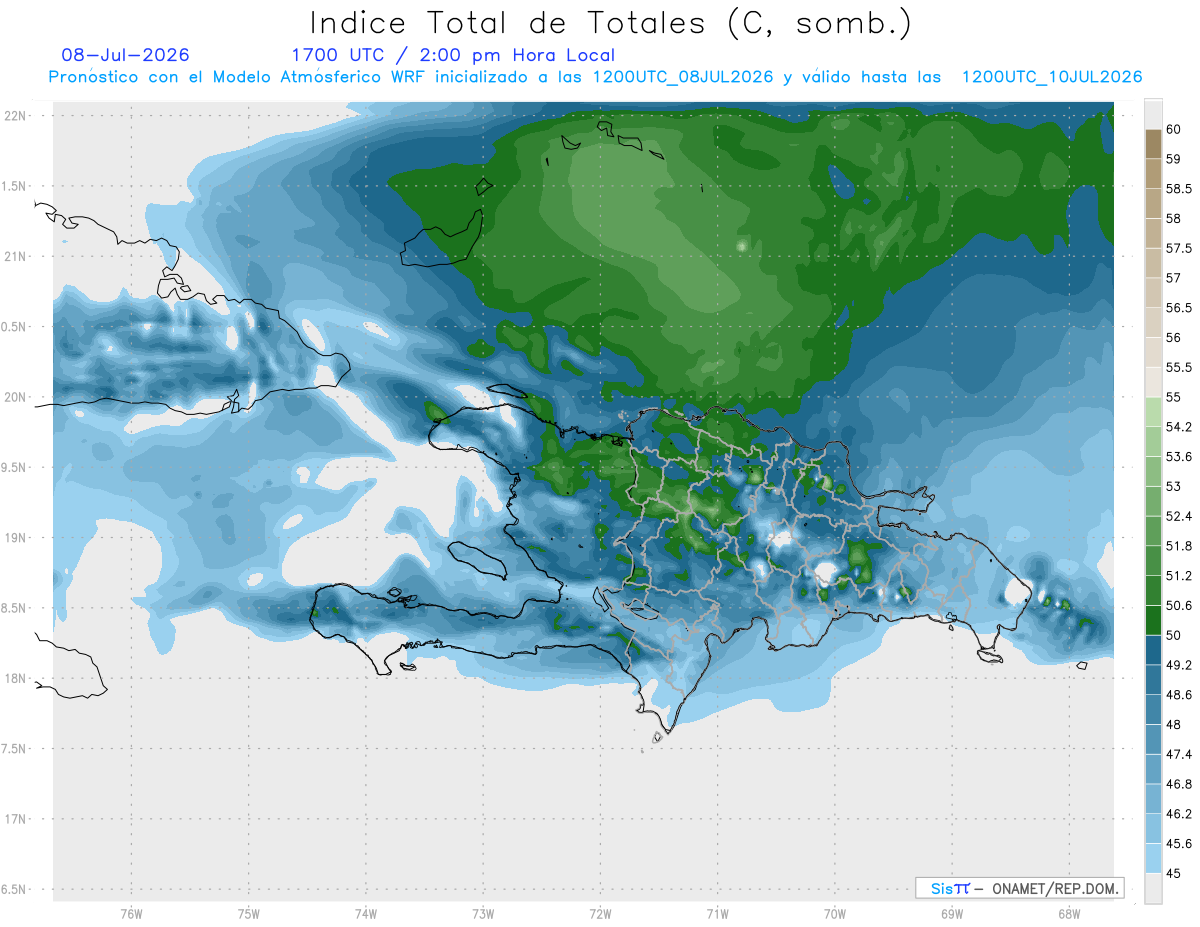The image size is (1200, 927).
Task: Click the "18N" latitude label
Action: (15, 678)
